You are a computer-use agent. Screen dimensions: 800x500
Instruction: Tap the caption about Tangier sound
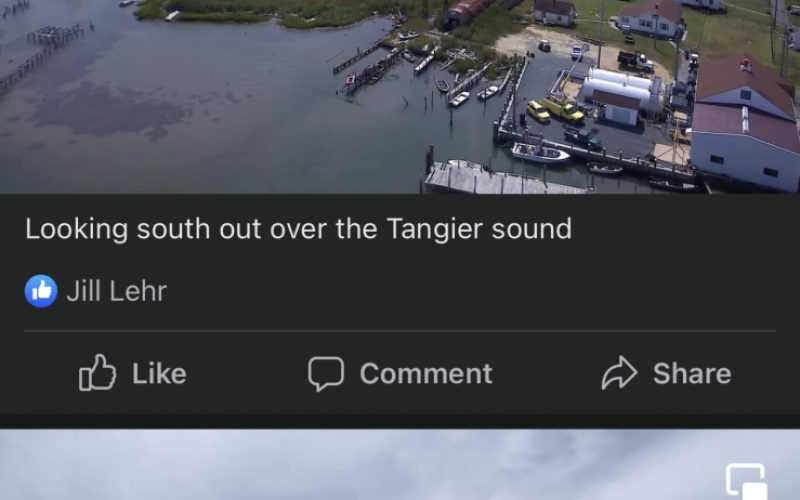[x=298, y=229]
